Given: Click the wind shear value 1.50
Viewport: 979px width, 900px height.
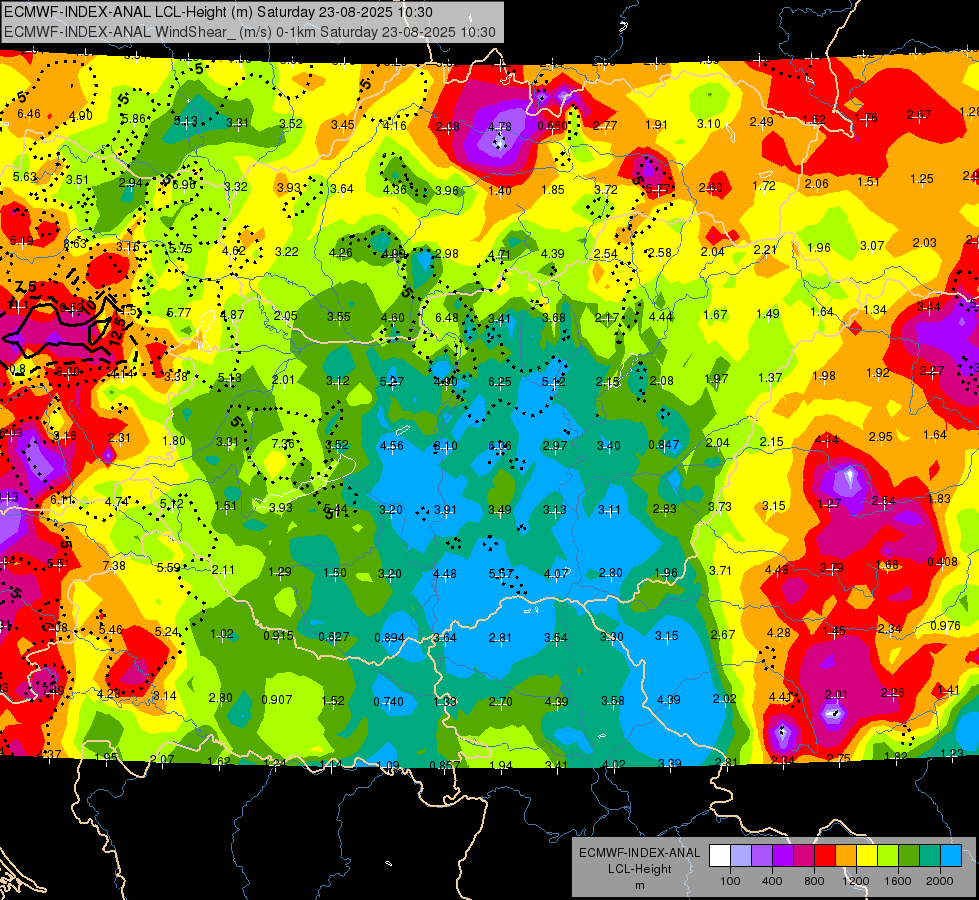Looking at the screenshot, I should tap(335, 573).
